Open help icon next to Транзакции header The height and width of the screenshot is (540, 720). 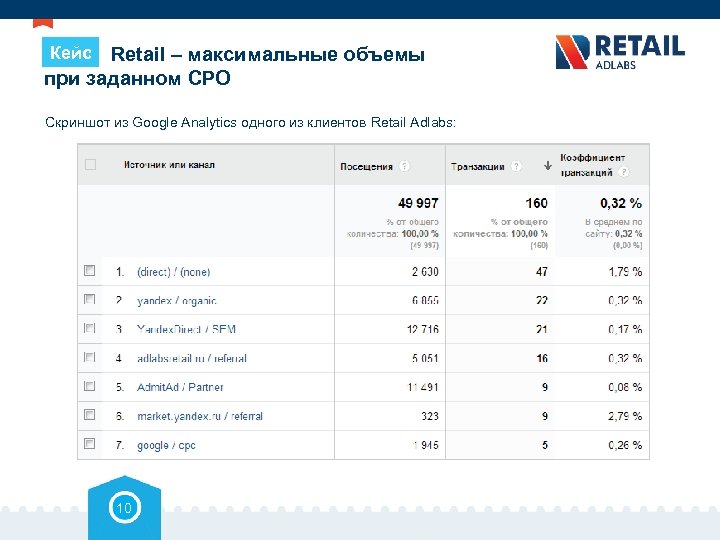pyautogui.click(x=517, y=166)
